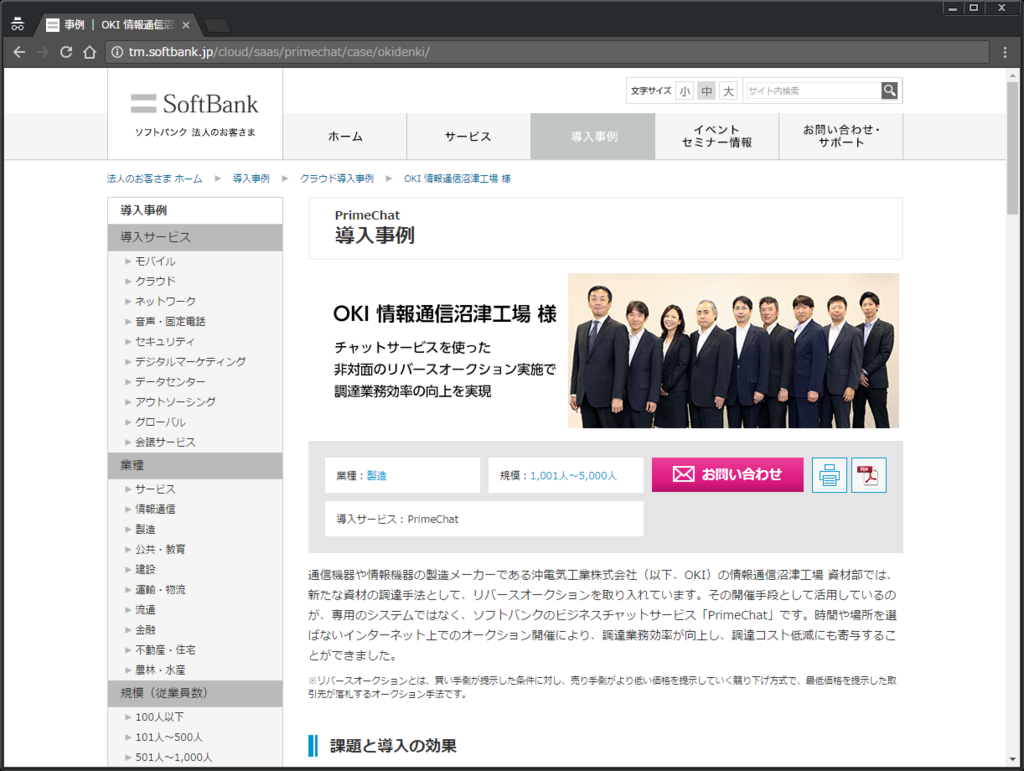Open the お問い合わせ・サポート tab
The image size is (1024, 771).
[x=841, y=136]
